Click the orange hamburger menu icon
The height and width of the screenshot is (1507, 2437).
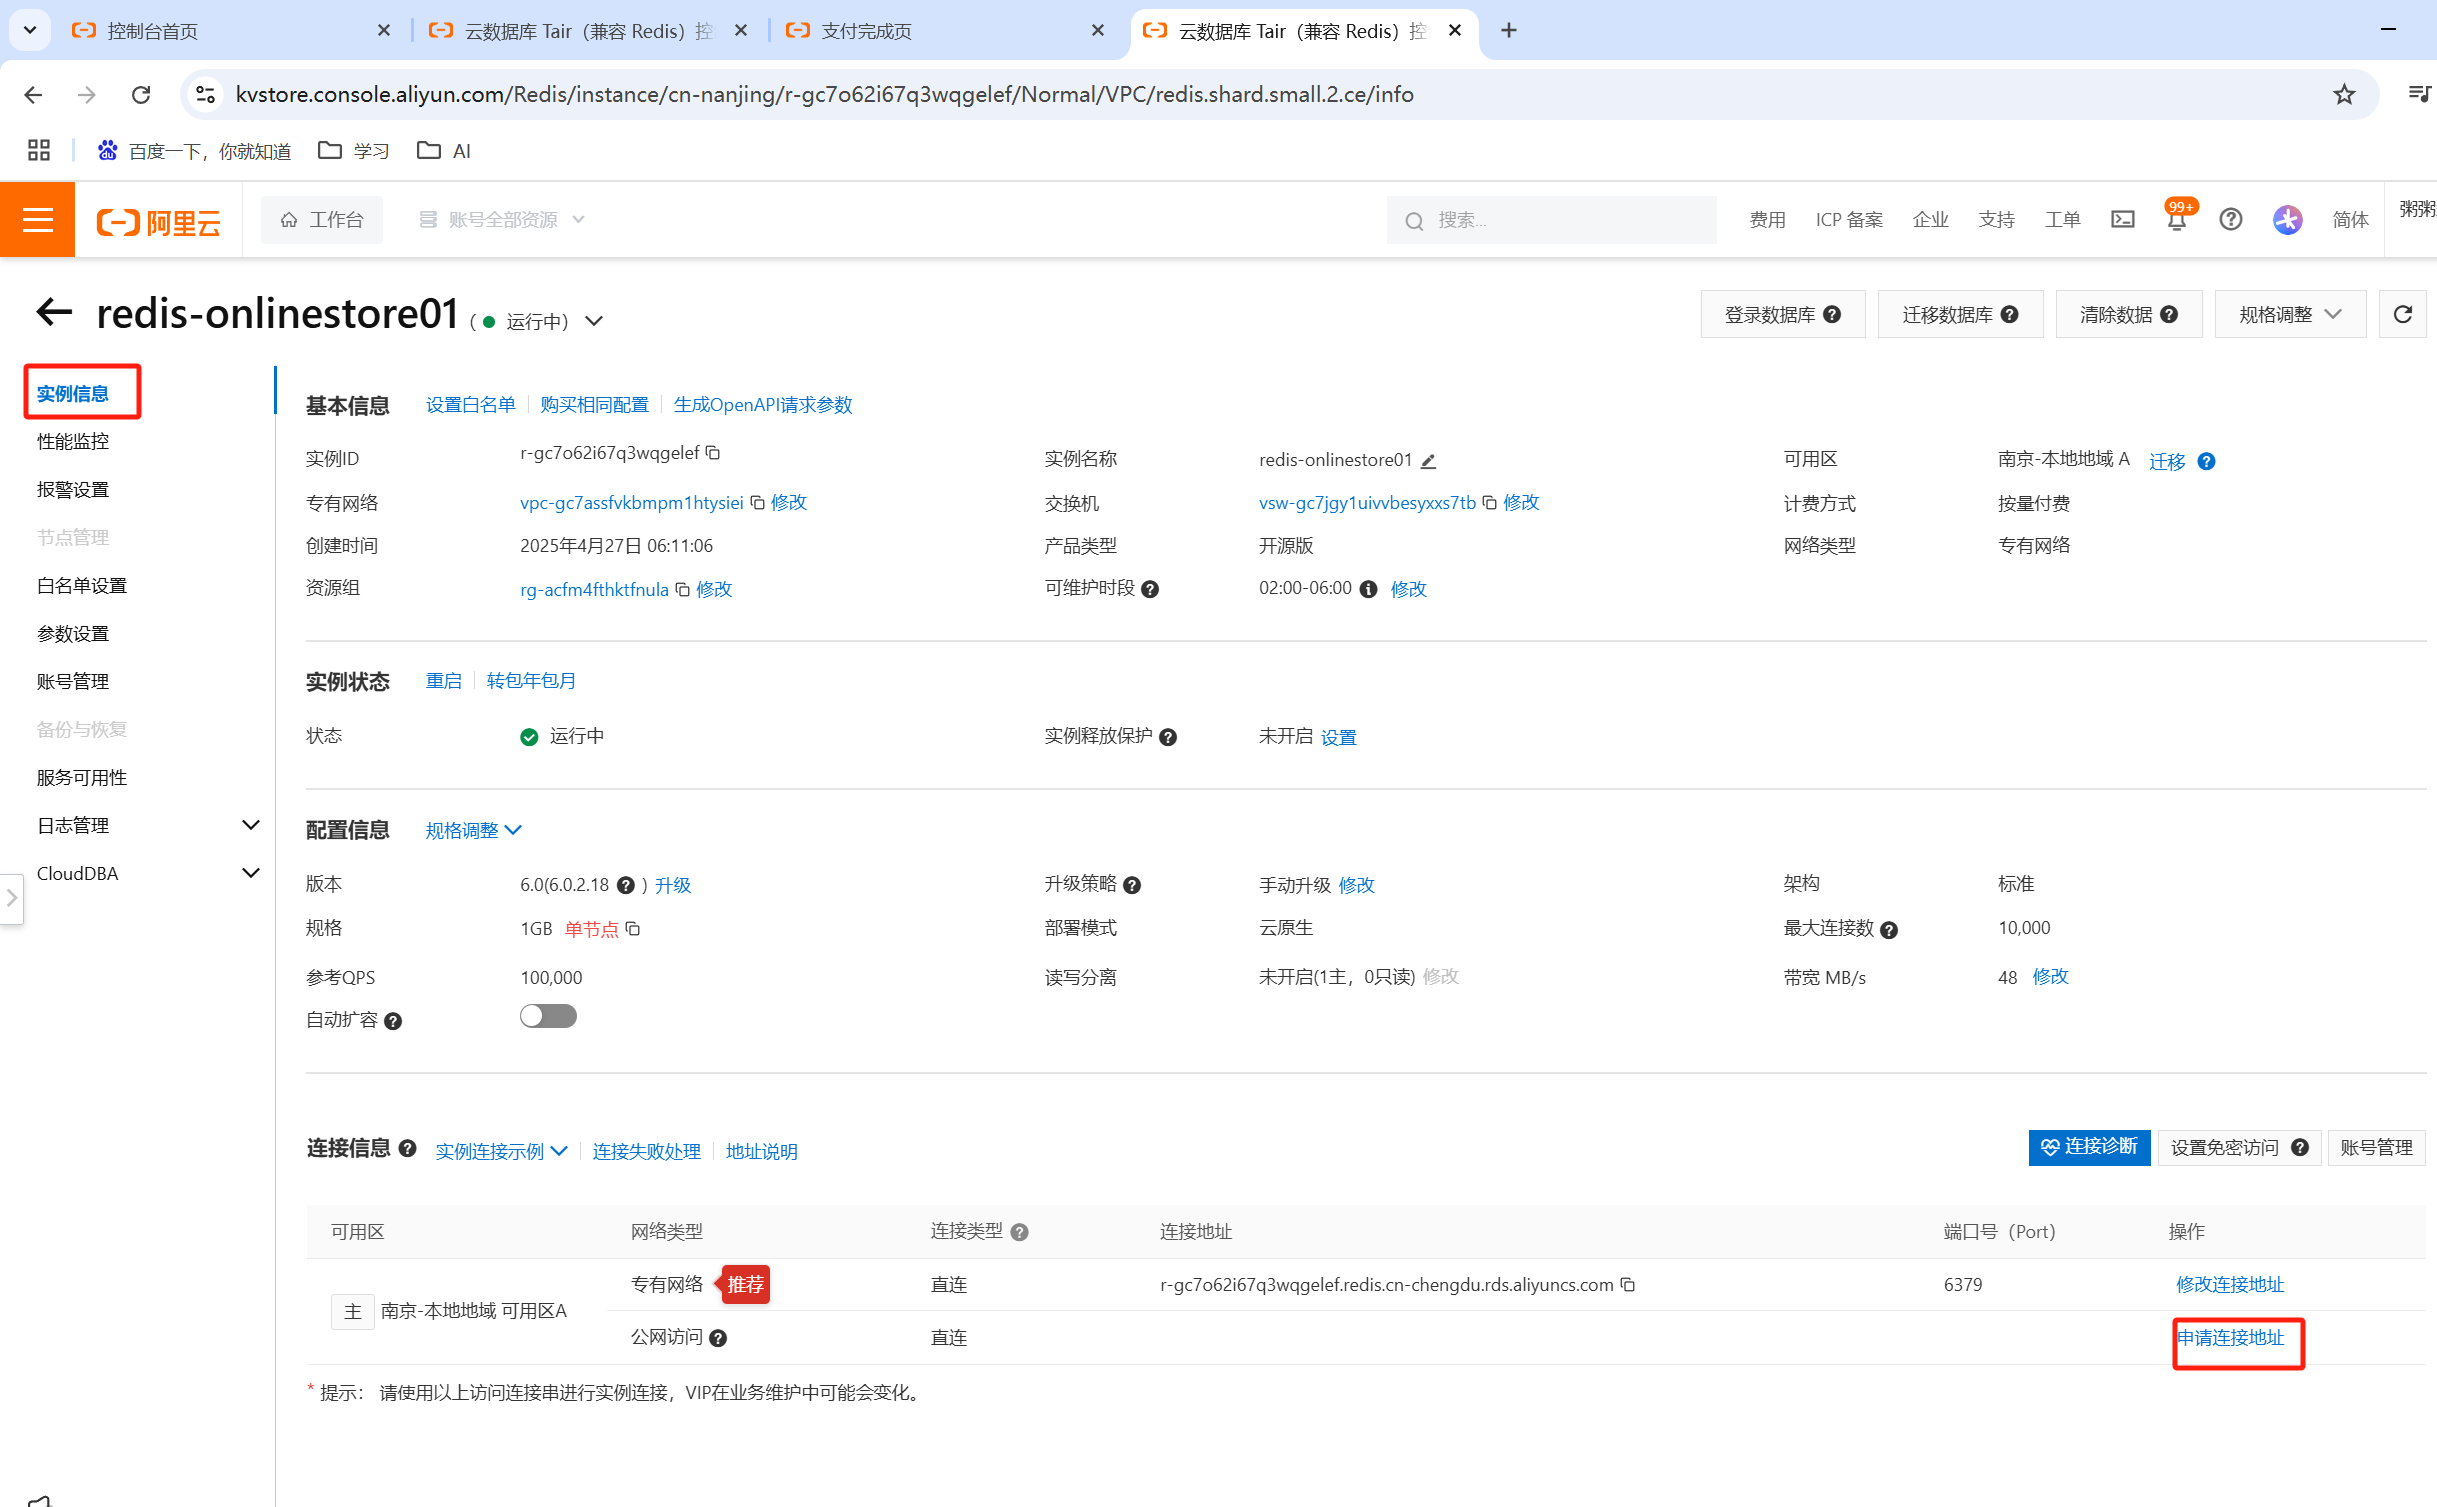point(37,219)
